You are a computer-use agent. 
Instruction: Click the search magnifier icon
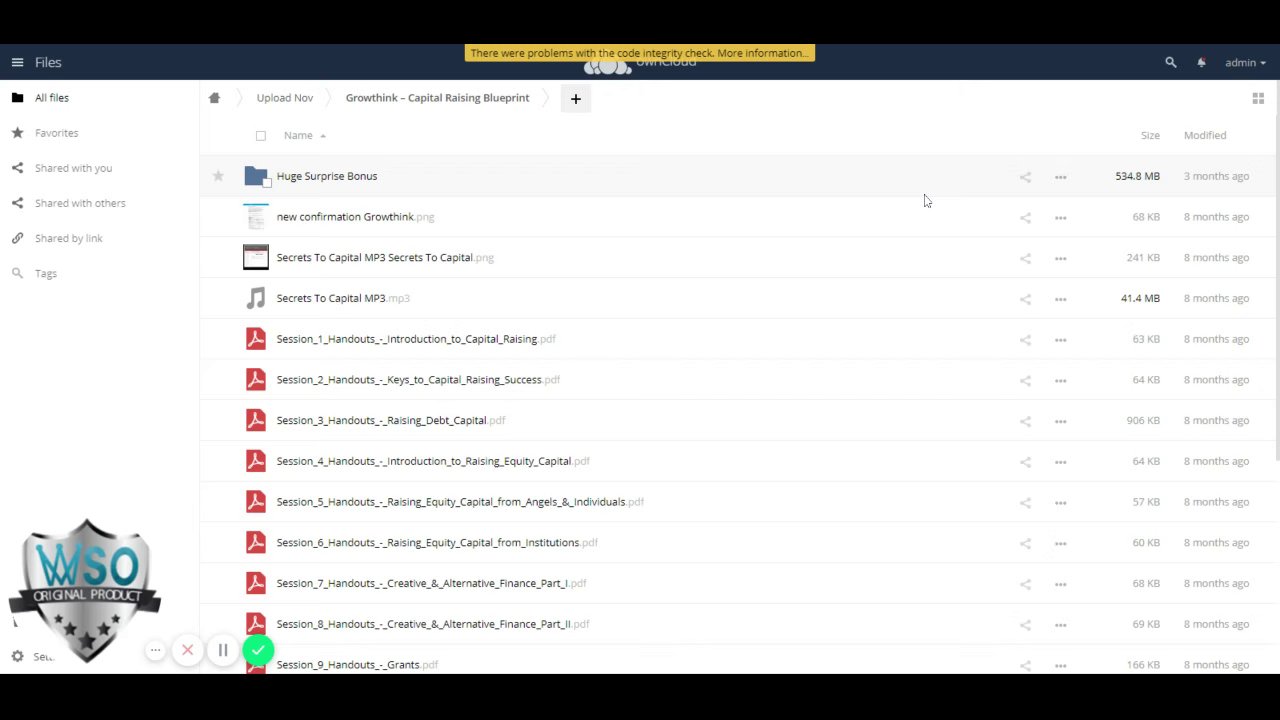(x=1171, y=62)
